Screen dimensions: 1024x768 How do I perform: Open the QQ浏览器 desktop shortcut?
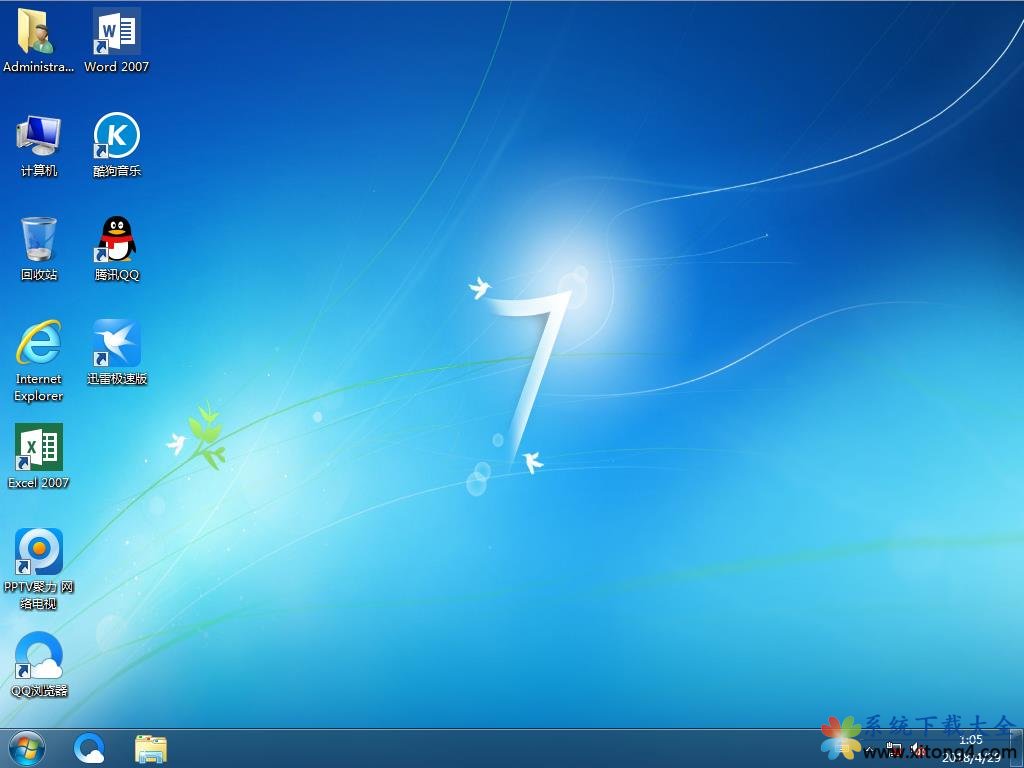(39, 665)
